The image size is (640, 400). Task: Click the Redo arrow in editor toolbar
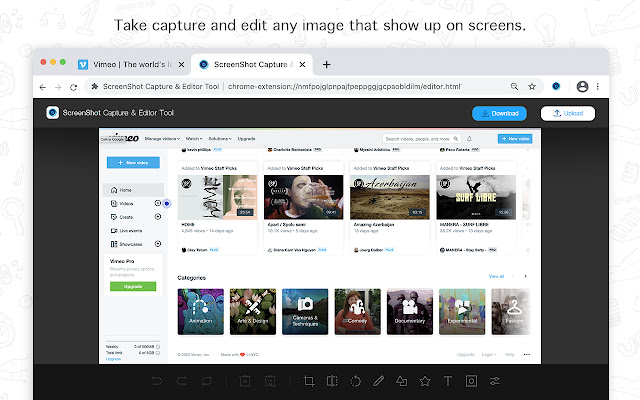click(x=182, y=381)
